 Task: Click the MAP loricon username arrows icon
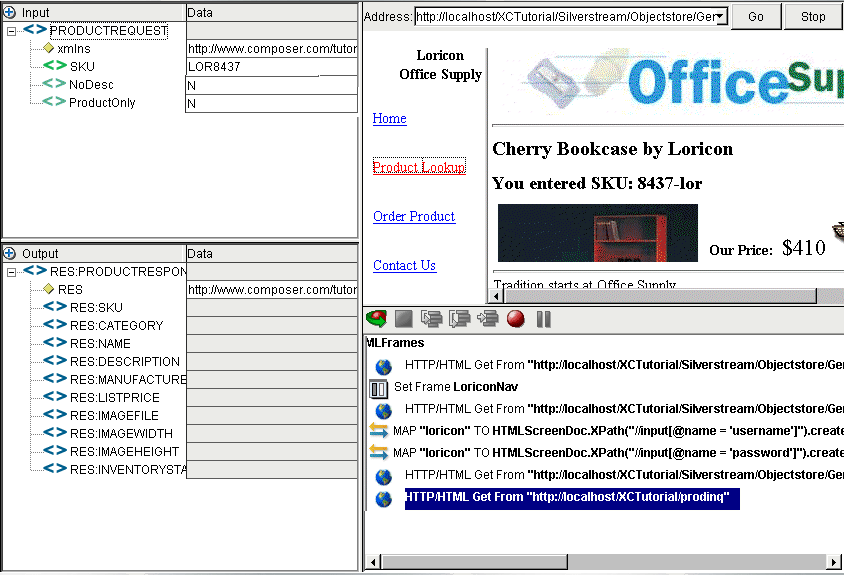[378, 430]
